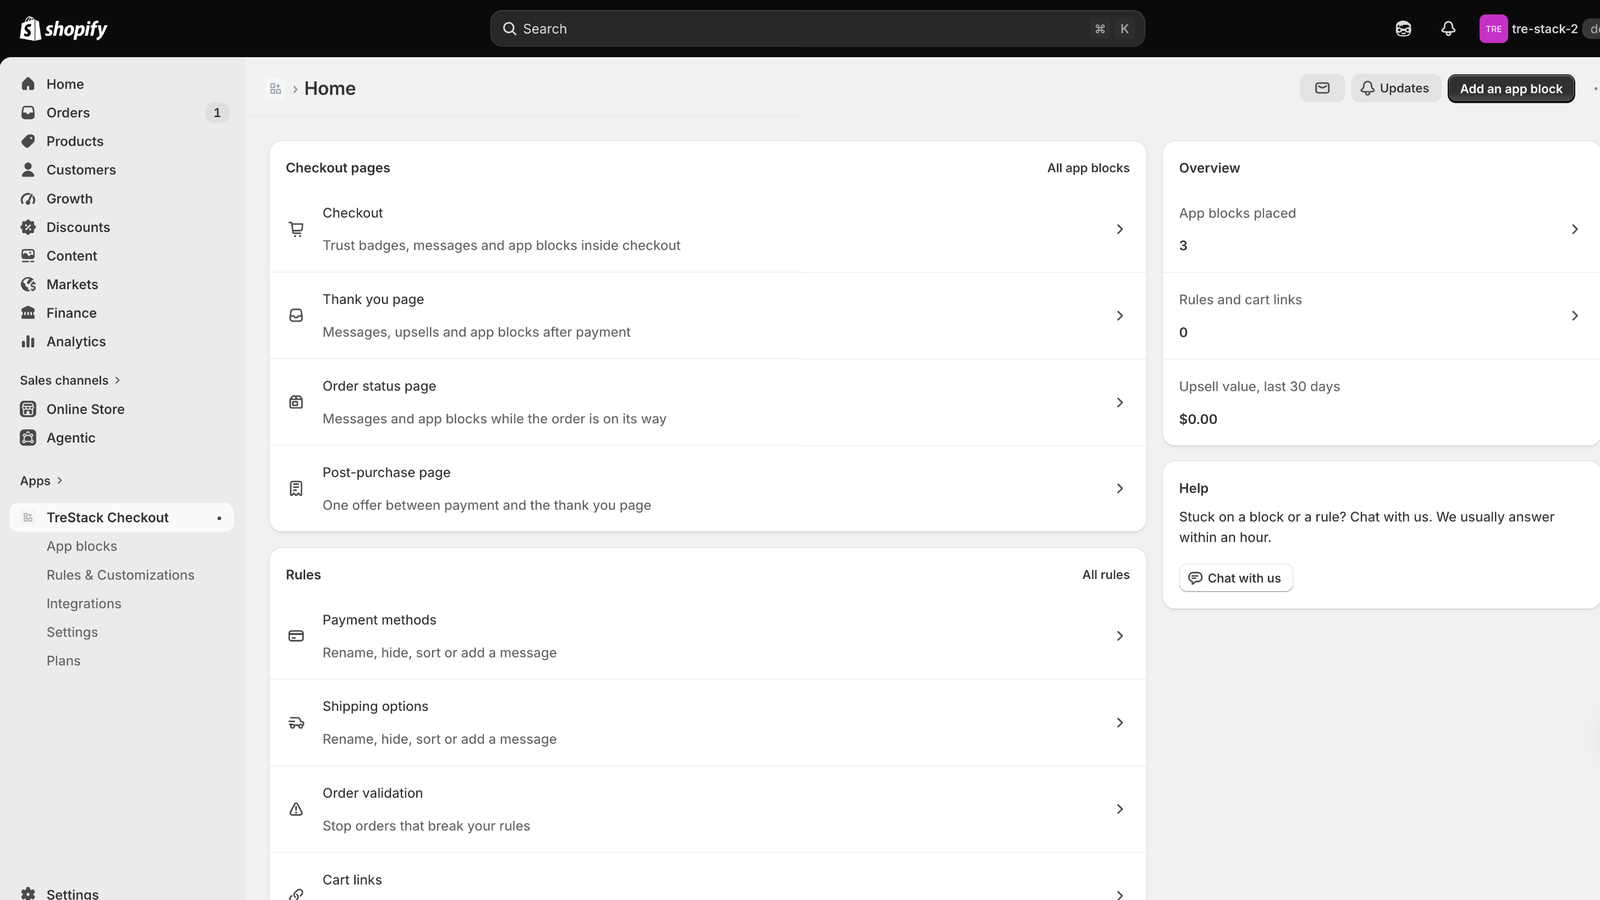Open Rules and cart links chevron

point(1574,315)
